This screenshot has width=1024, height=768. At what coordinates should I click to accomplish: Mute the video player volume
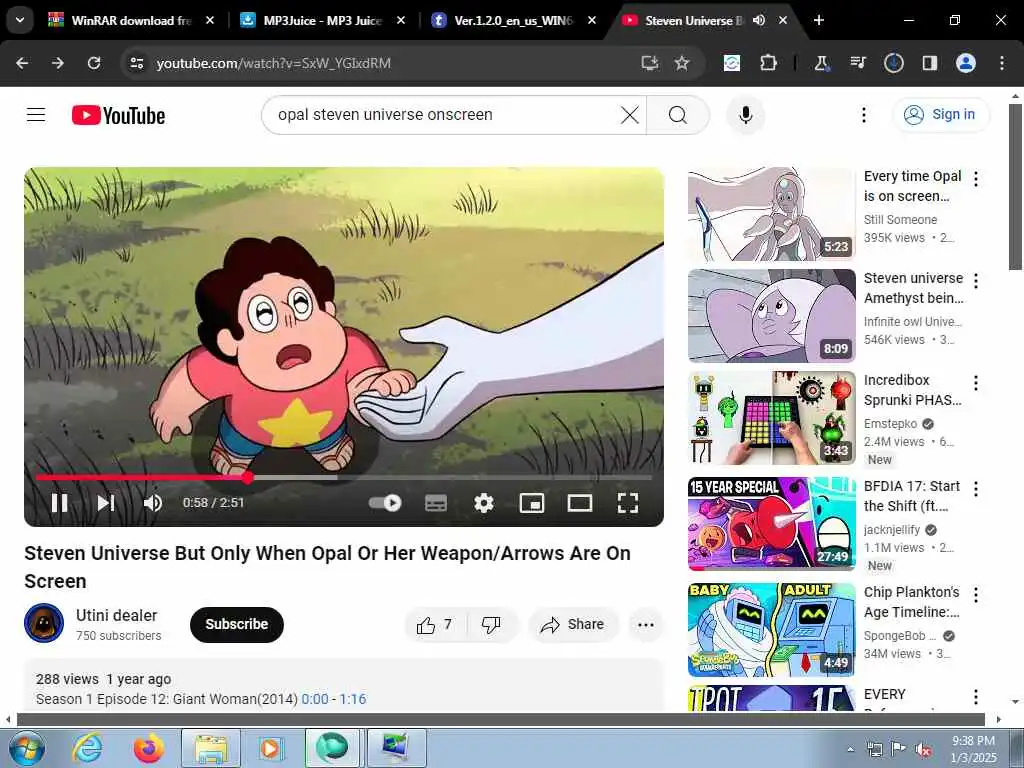coord(153,503)
